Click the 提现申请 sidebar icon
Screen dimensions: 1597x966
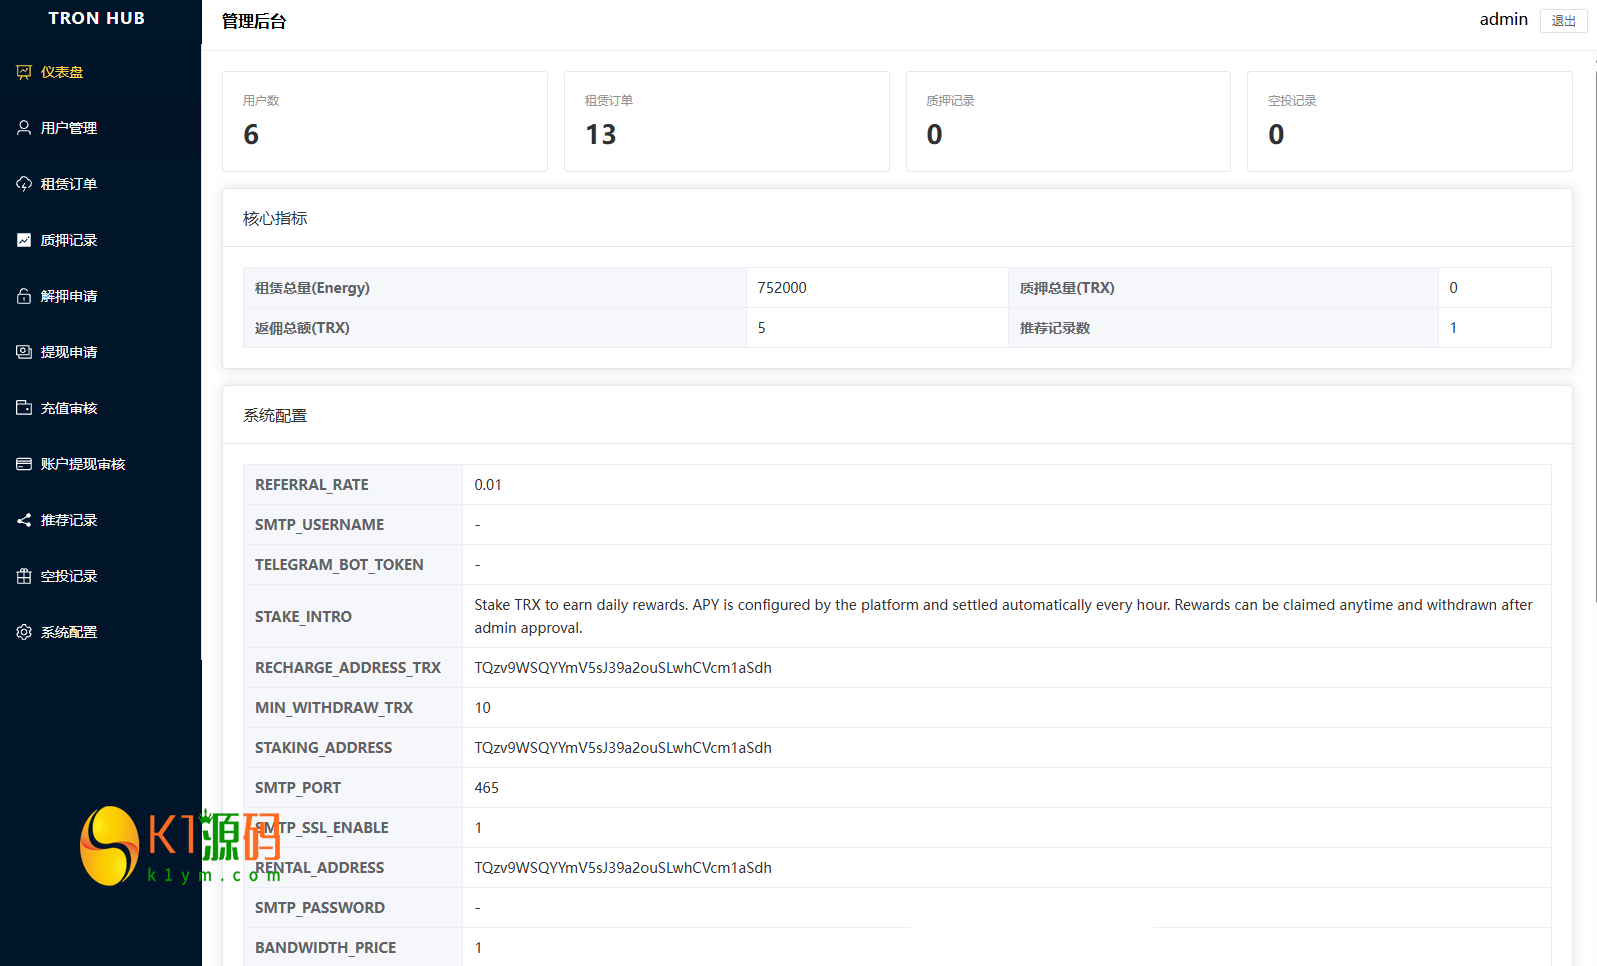24,352
